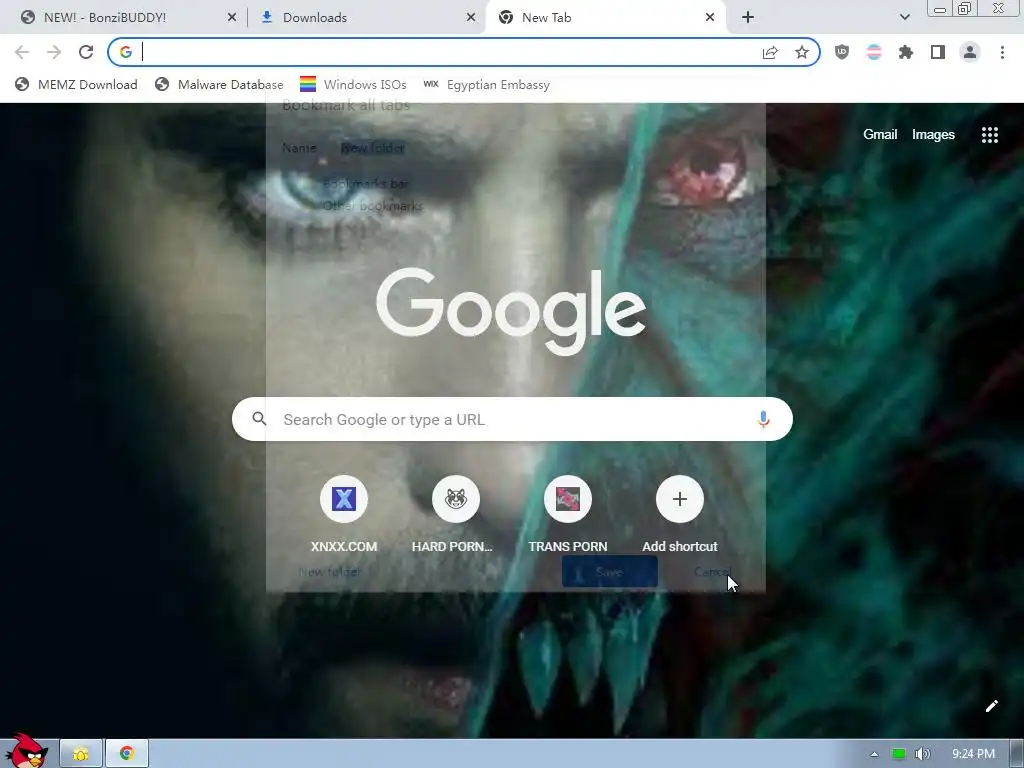Open the MEMZ Download bookmark
This screenshot has height=768, width=1024.
pyautogui.click(x=76, y=84)
